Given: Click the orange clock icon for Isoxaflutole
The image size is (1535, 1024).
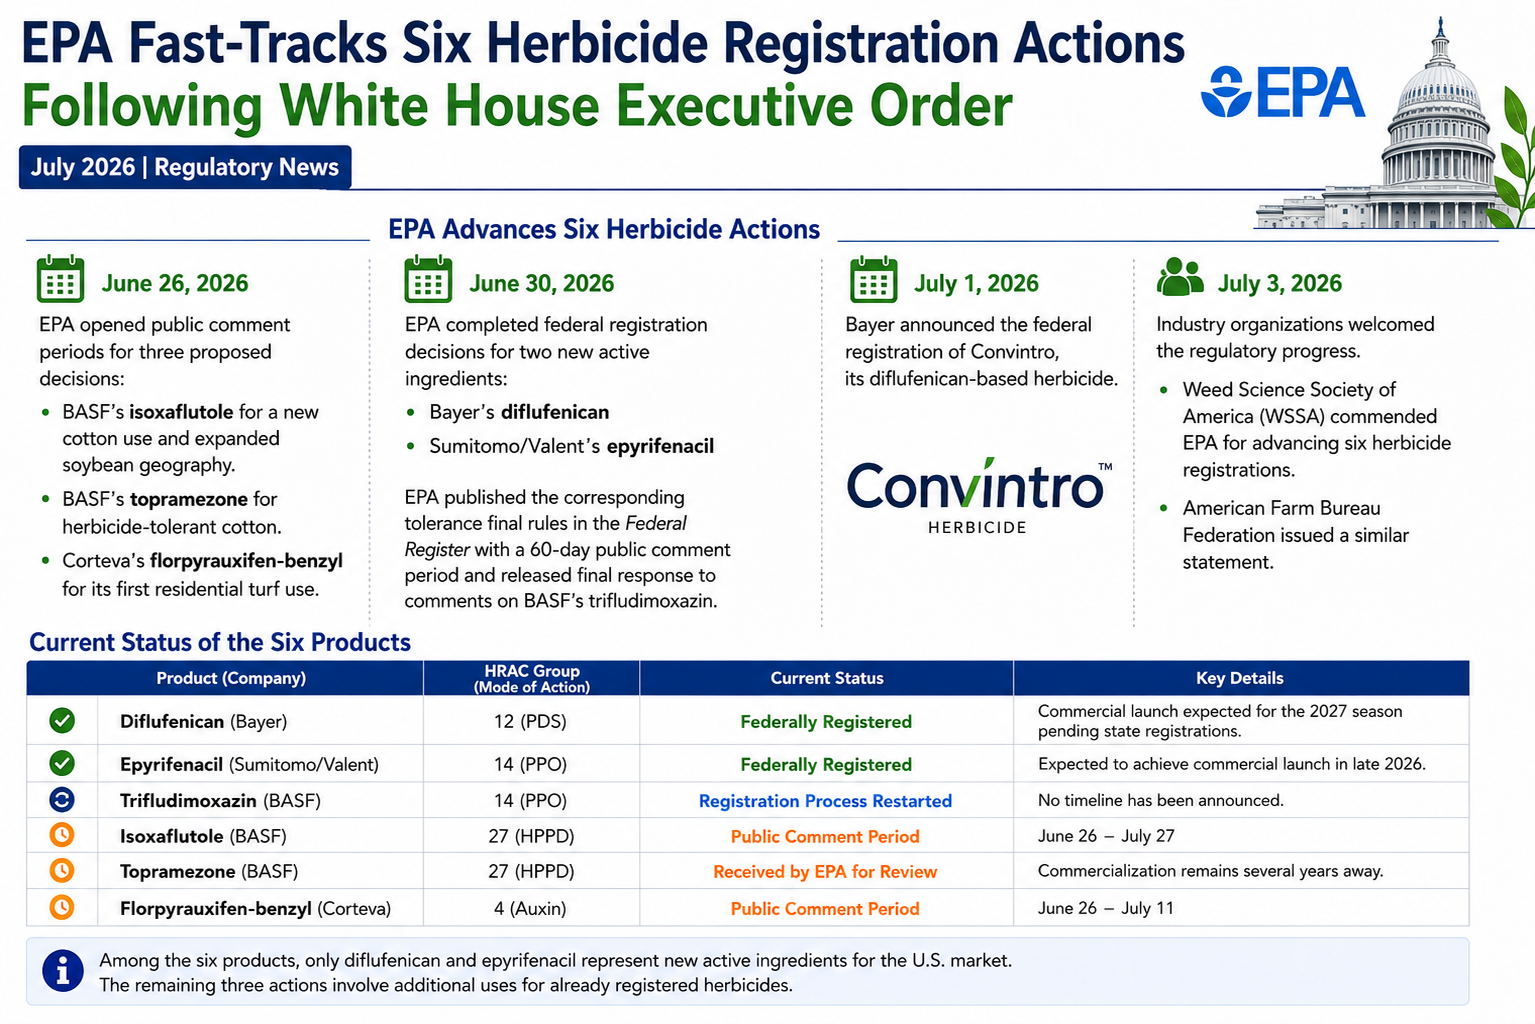Looking at the screenshot, I should 62,835.
